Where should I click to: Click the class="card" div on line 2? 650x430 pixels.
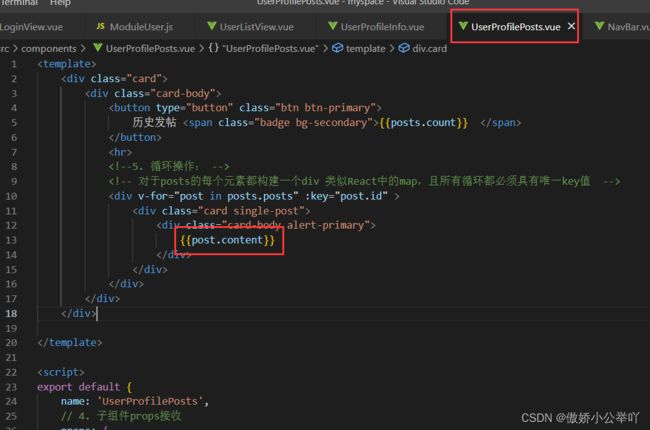[114, 79]
